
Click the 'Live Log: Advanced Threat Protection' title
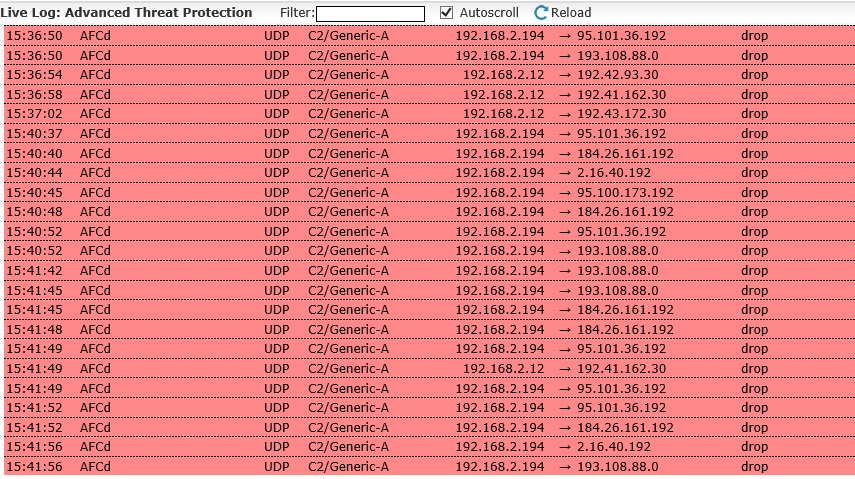pyautogui.click(x=127, y=13)
